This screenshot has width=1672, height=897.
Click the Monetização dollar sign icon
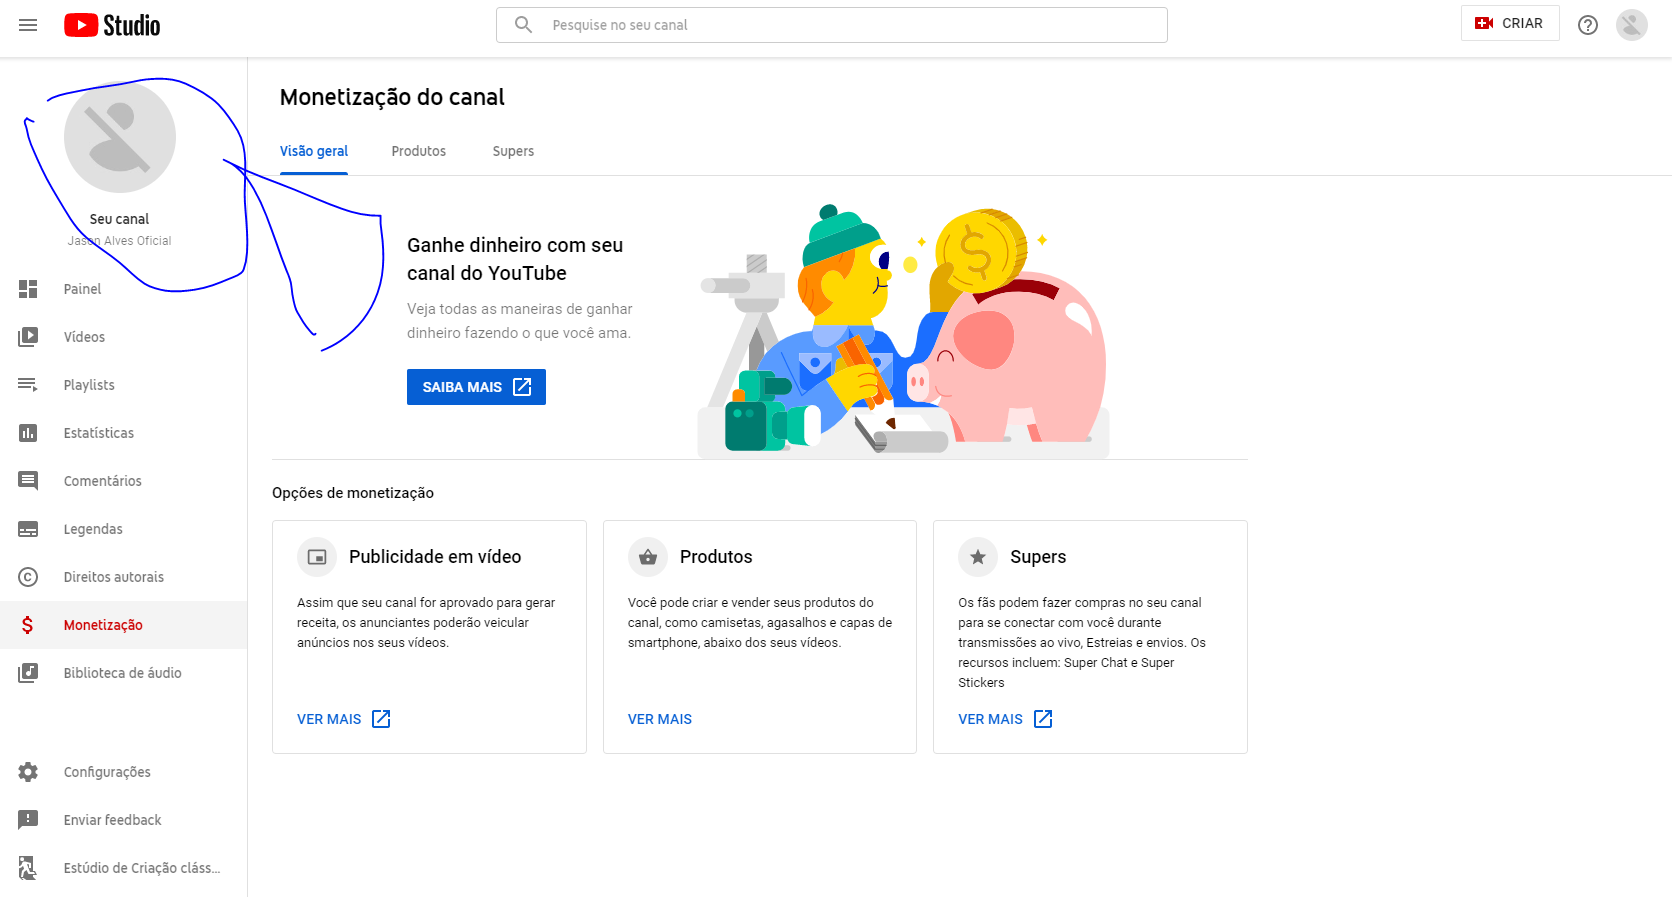[x=28, y=625]
